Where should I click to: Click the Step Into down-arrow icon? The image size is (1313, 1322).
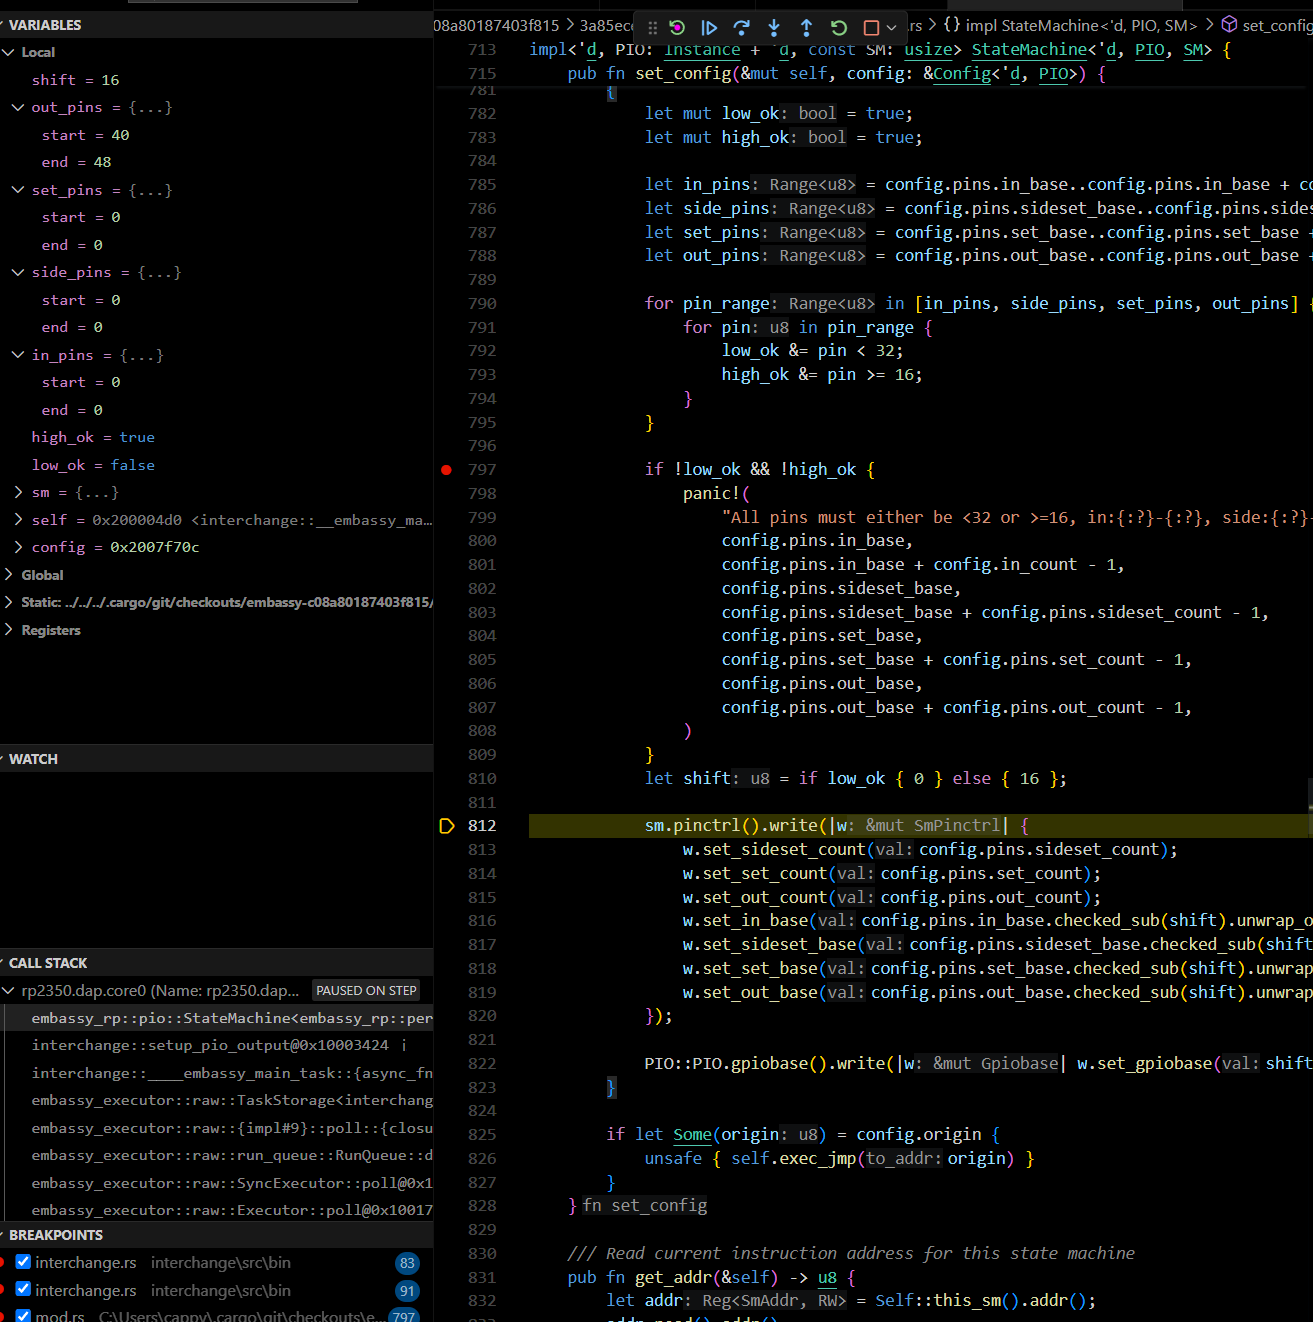coord(774,28)
